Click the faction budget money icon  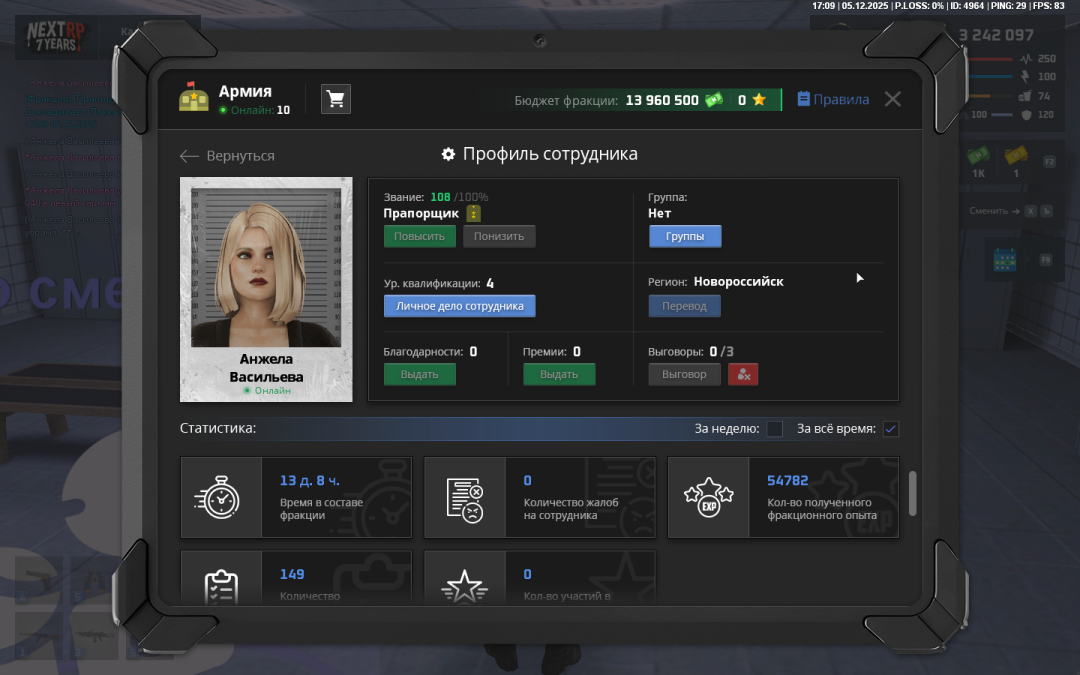(714, 100)
